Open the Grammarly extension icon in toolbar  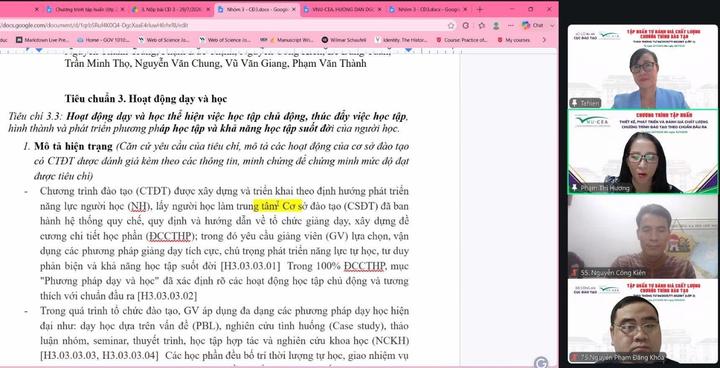coord(466,25)
